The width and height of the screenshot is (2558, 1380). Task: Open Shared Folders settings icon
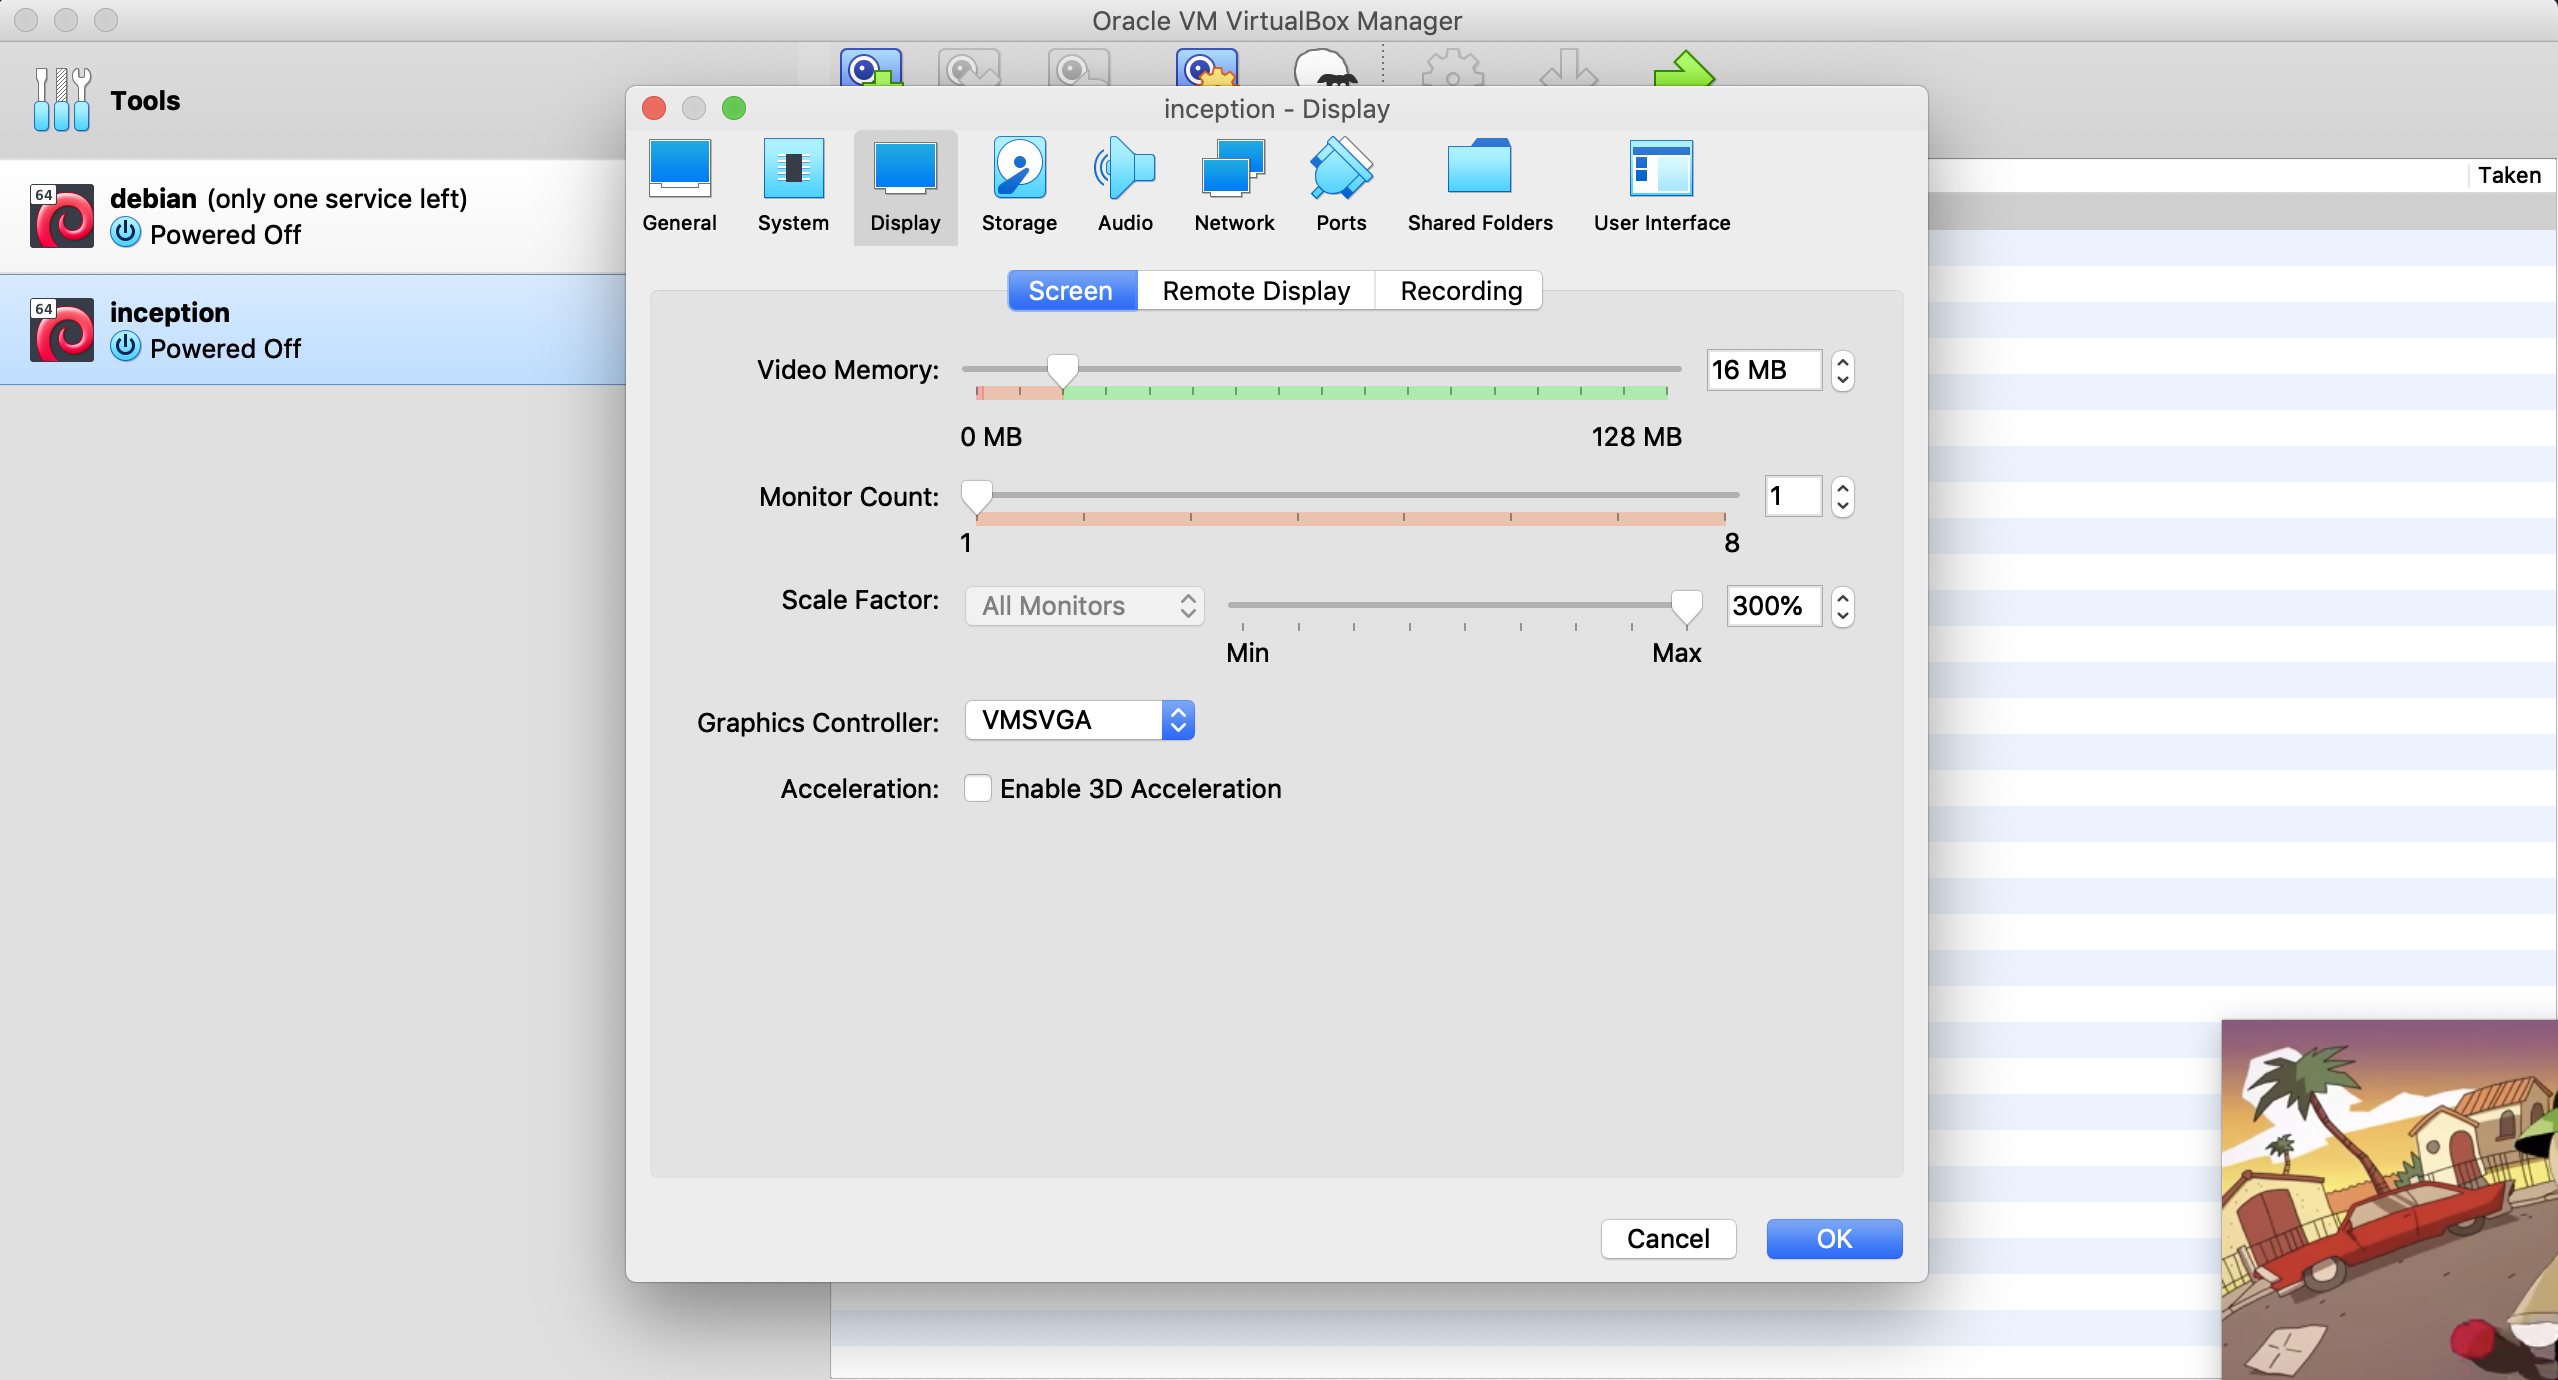[x=1480, y=187]
